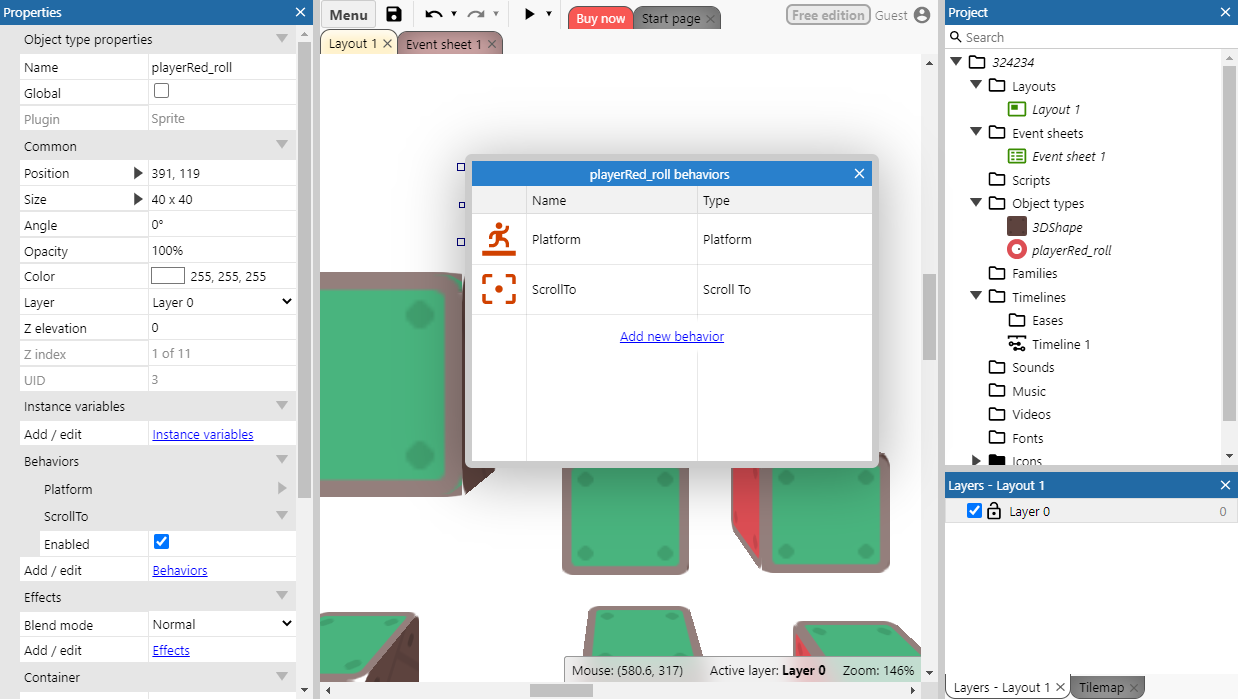Open the Menu button
The width and height of the screenshot is (1238, 699).
(347, 15)
